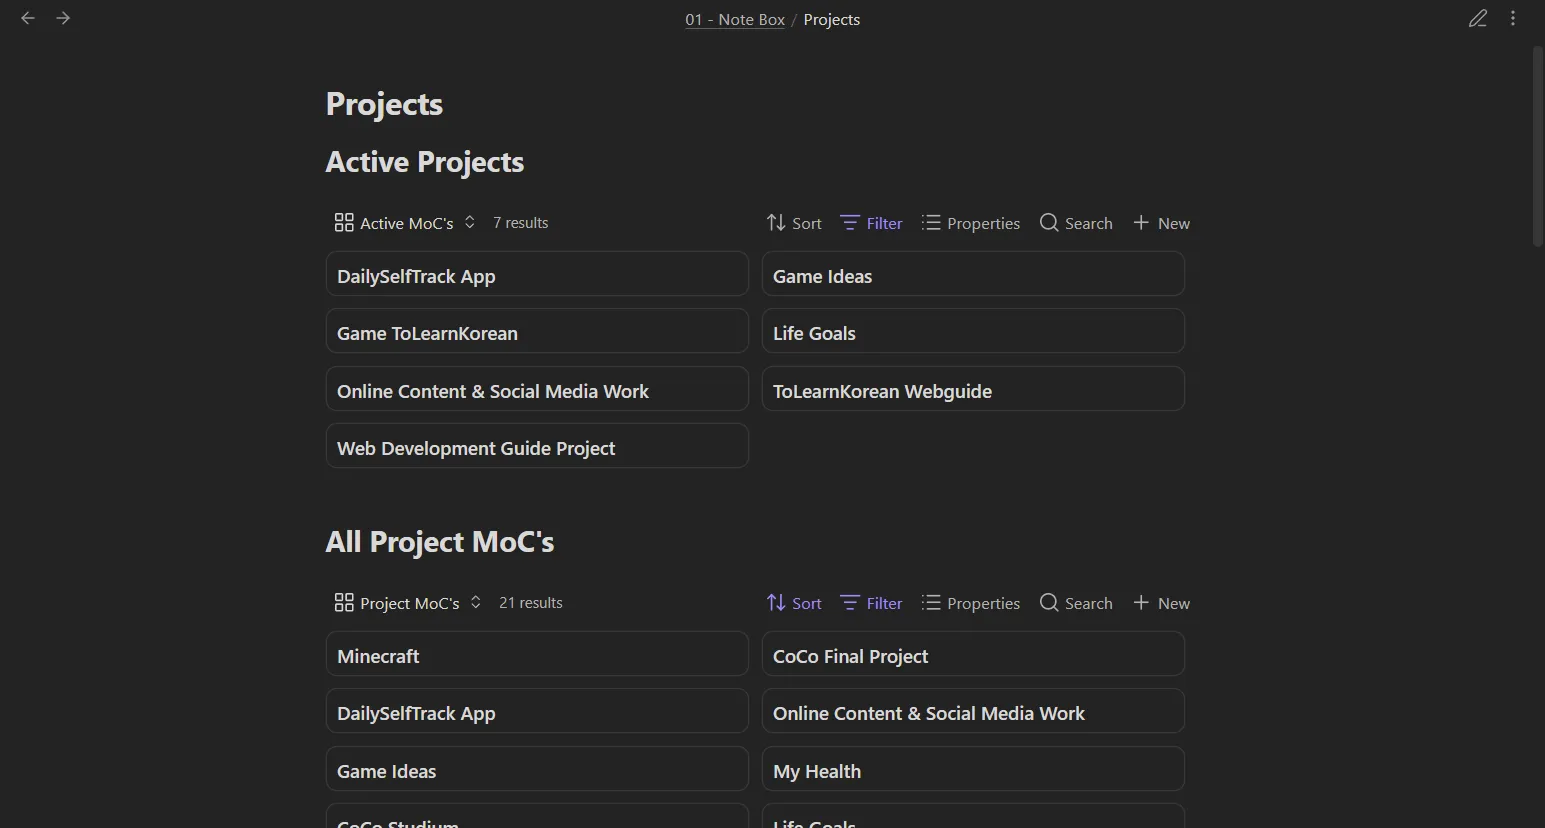
Task: Open Sort options for Active Projects view
Action: (x=793, y=222)
